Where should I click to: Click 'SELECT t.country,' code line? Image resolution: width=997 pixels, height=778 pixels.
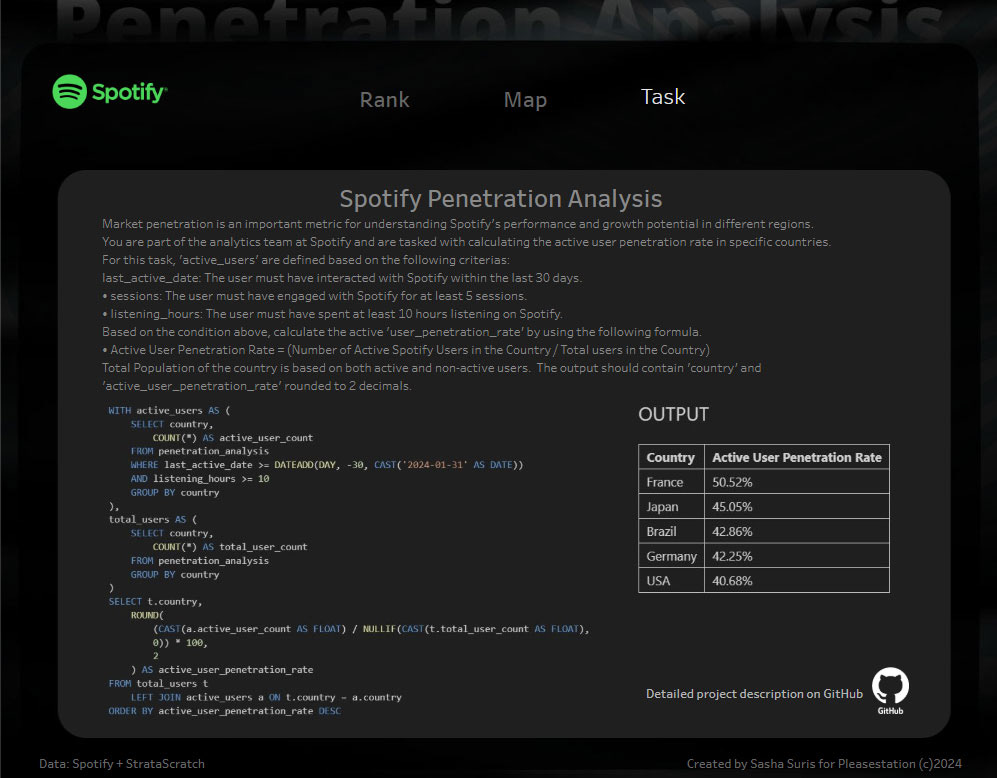pyautogui.click(x=155, y=601)
